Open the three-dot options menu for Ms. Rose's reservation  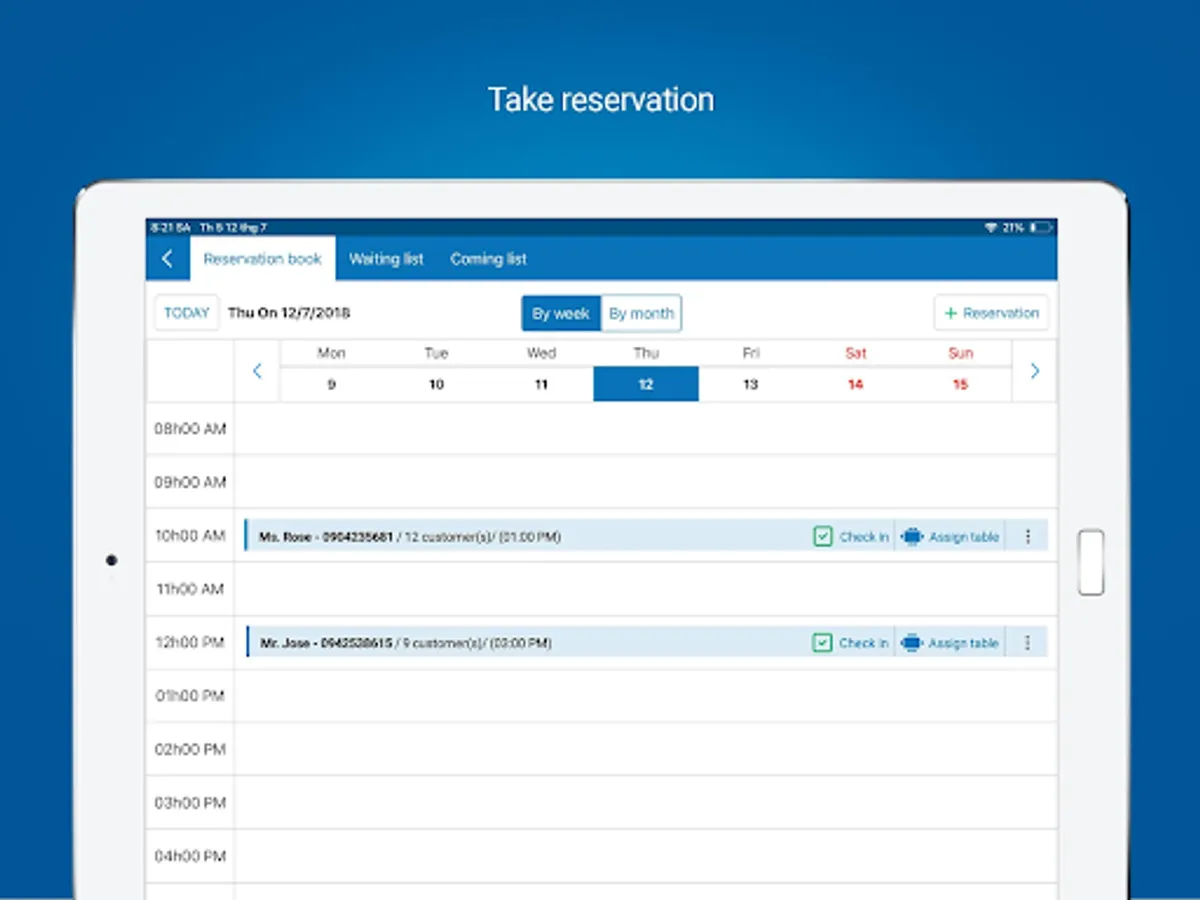tap(1027, 537)
